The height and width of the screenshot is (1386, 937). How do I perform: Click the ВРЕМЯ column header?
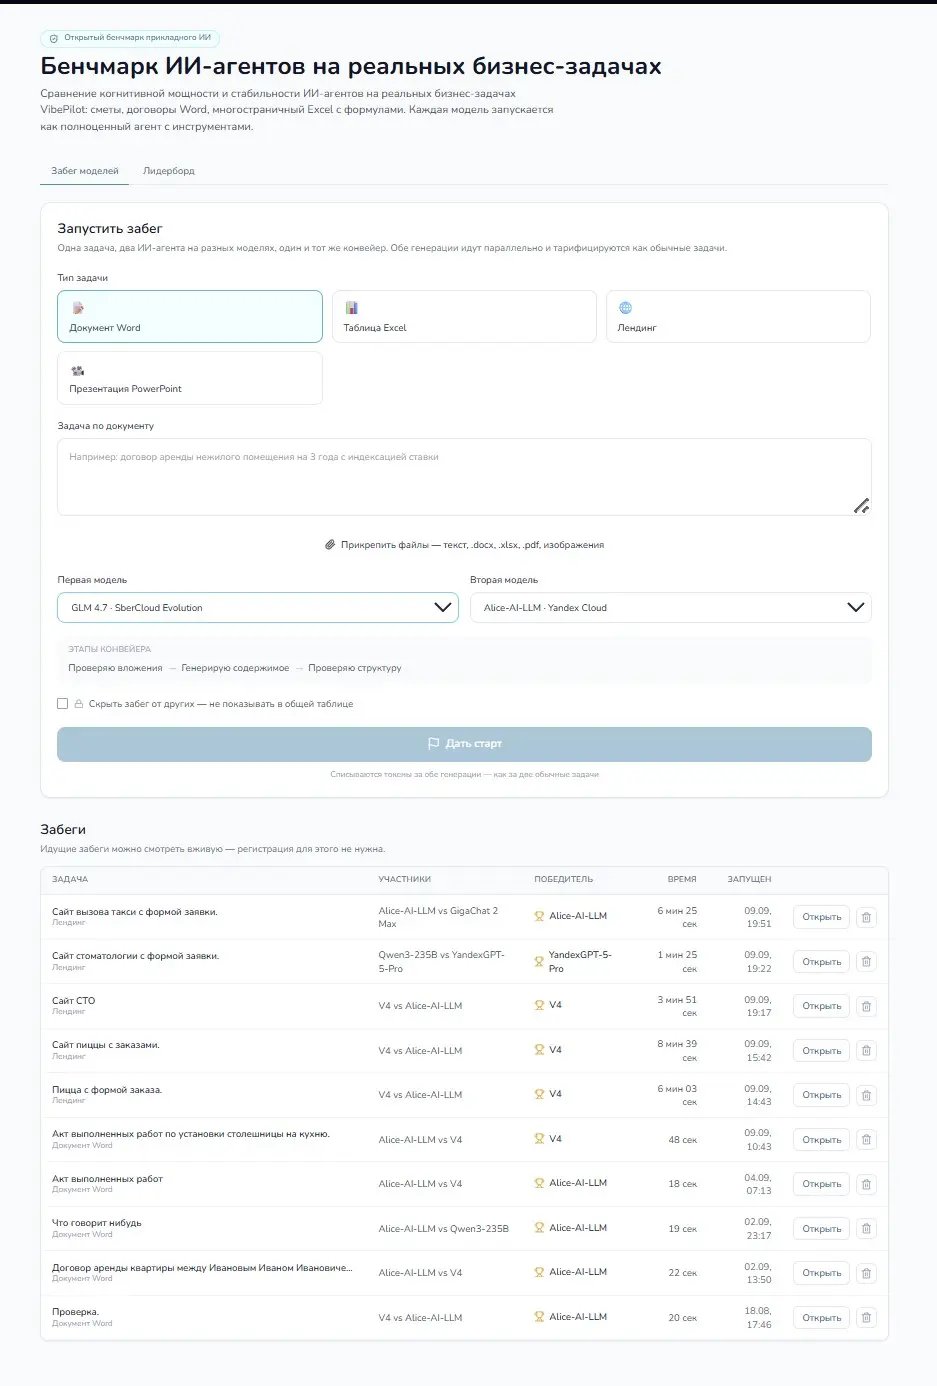tap(682, 879)
